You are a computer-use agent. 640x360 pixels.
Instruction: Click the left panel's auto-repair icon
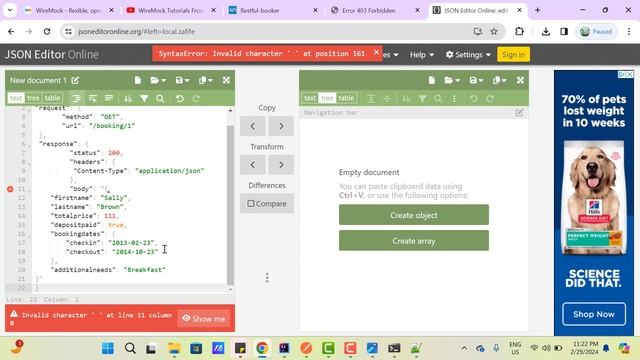coord(93,98)
